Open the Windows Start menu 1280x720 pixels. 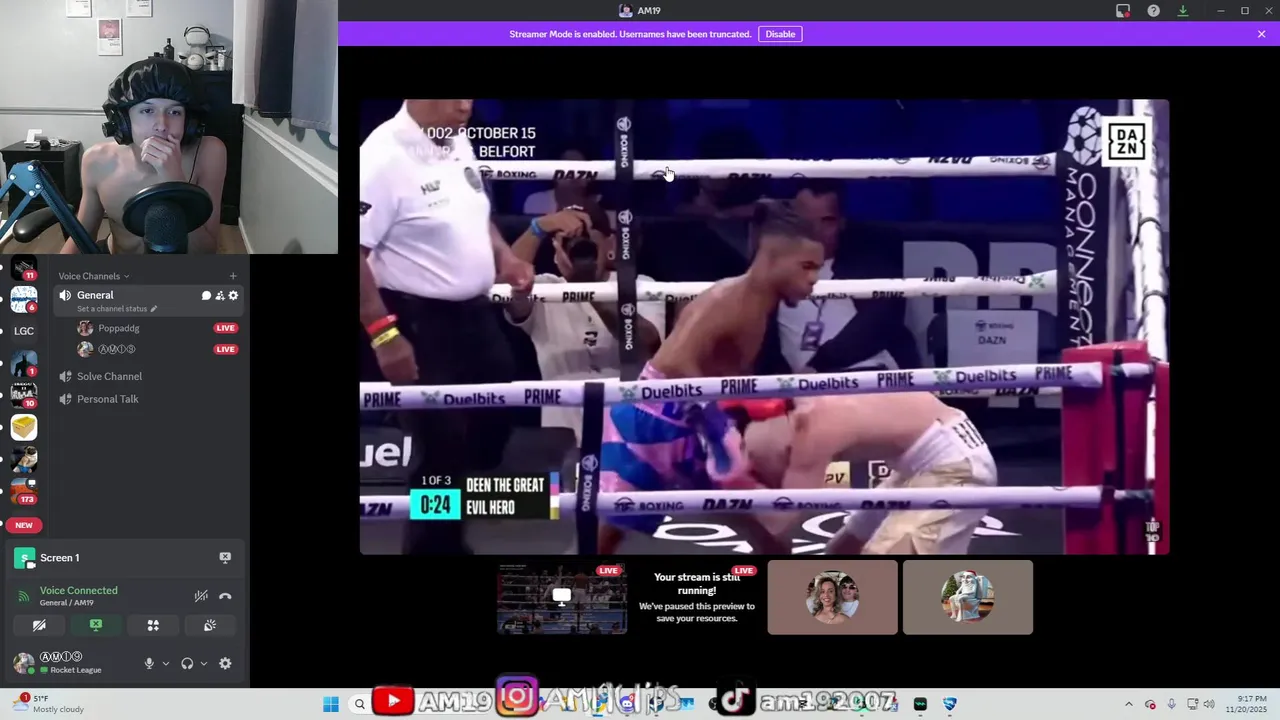click(331, 704)
